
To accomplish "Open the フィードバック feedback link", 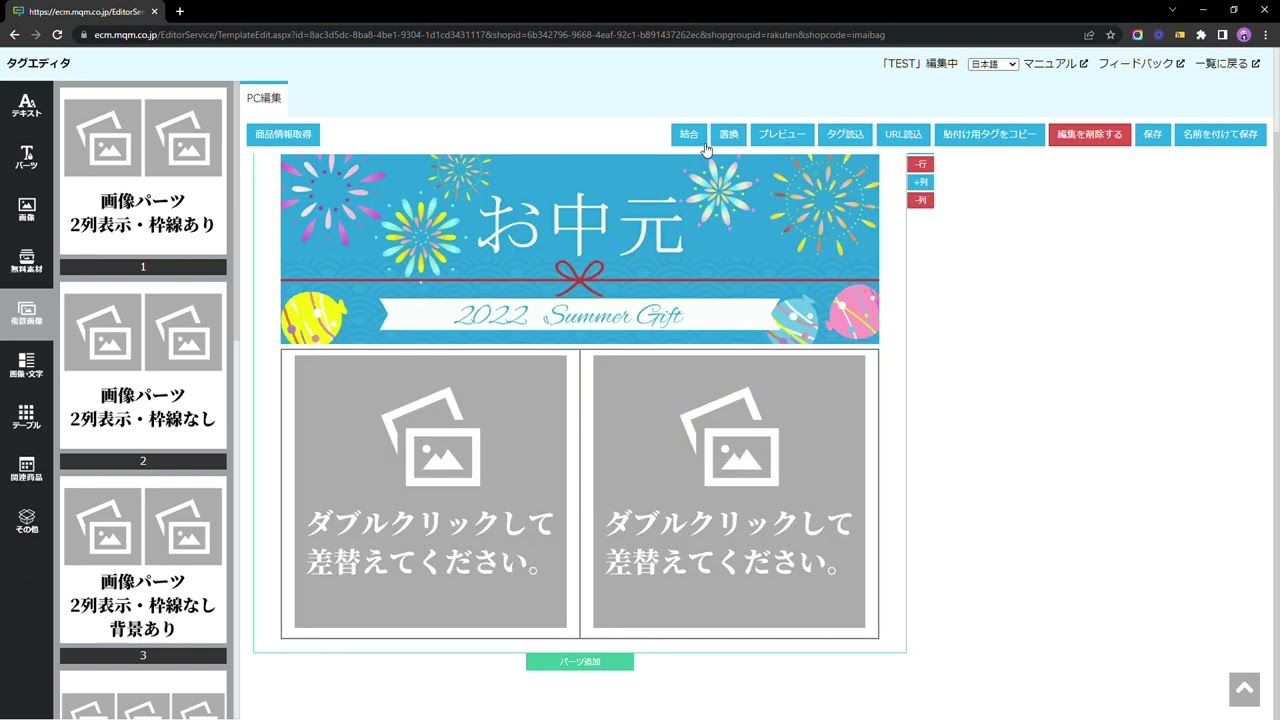I will pyautogui.click(x=1141, y=64).
